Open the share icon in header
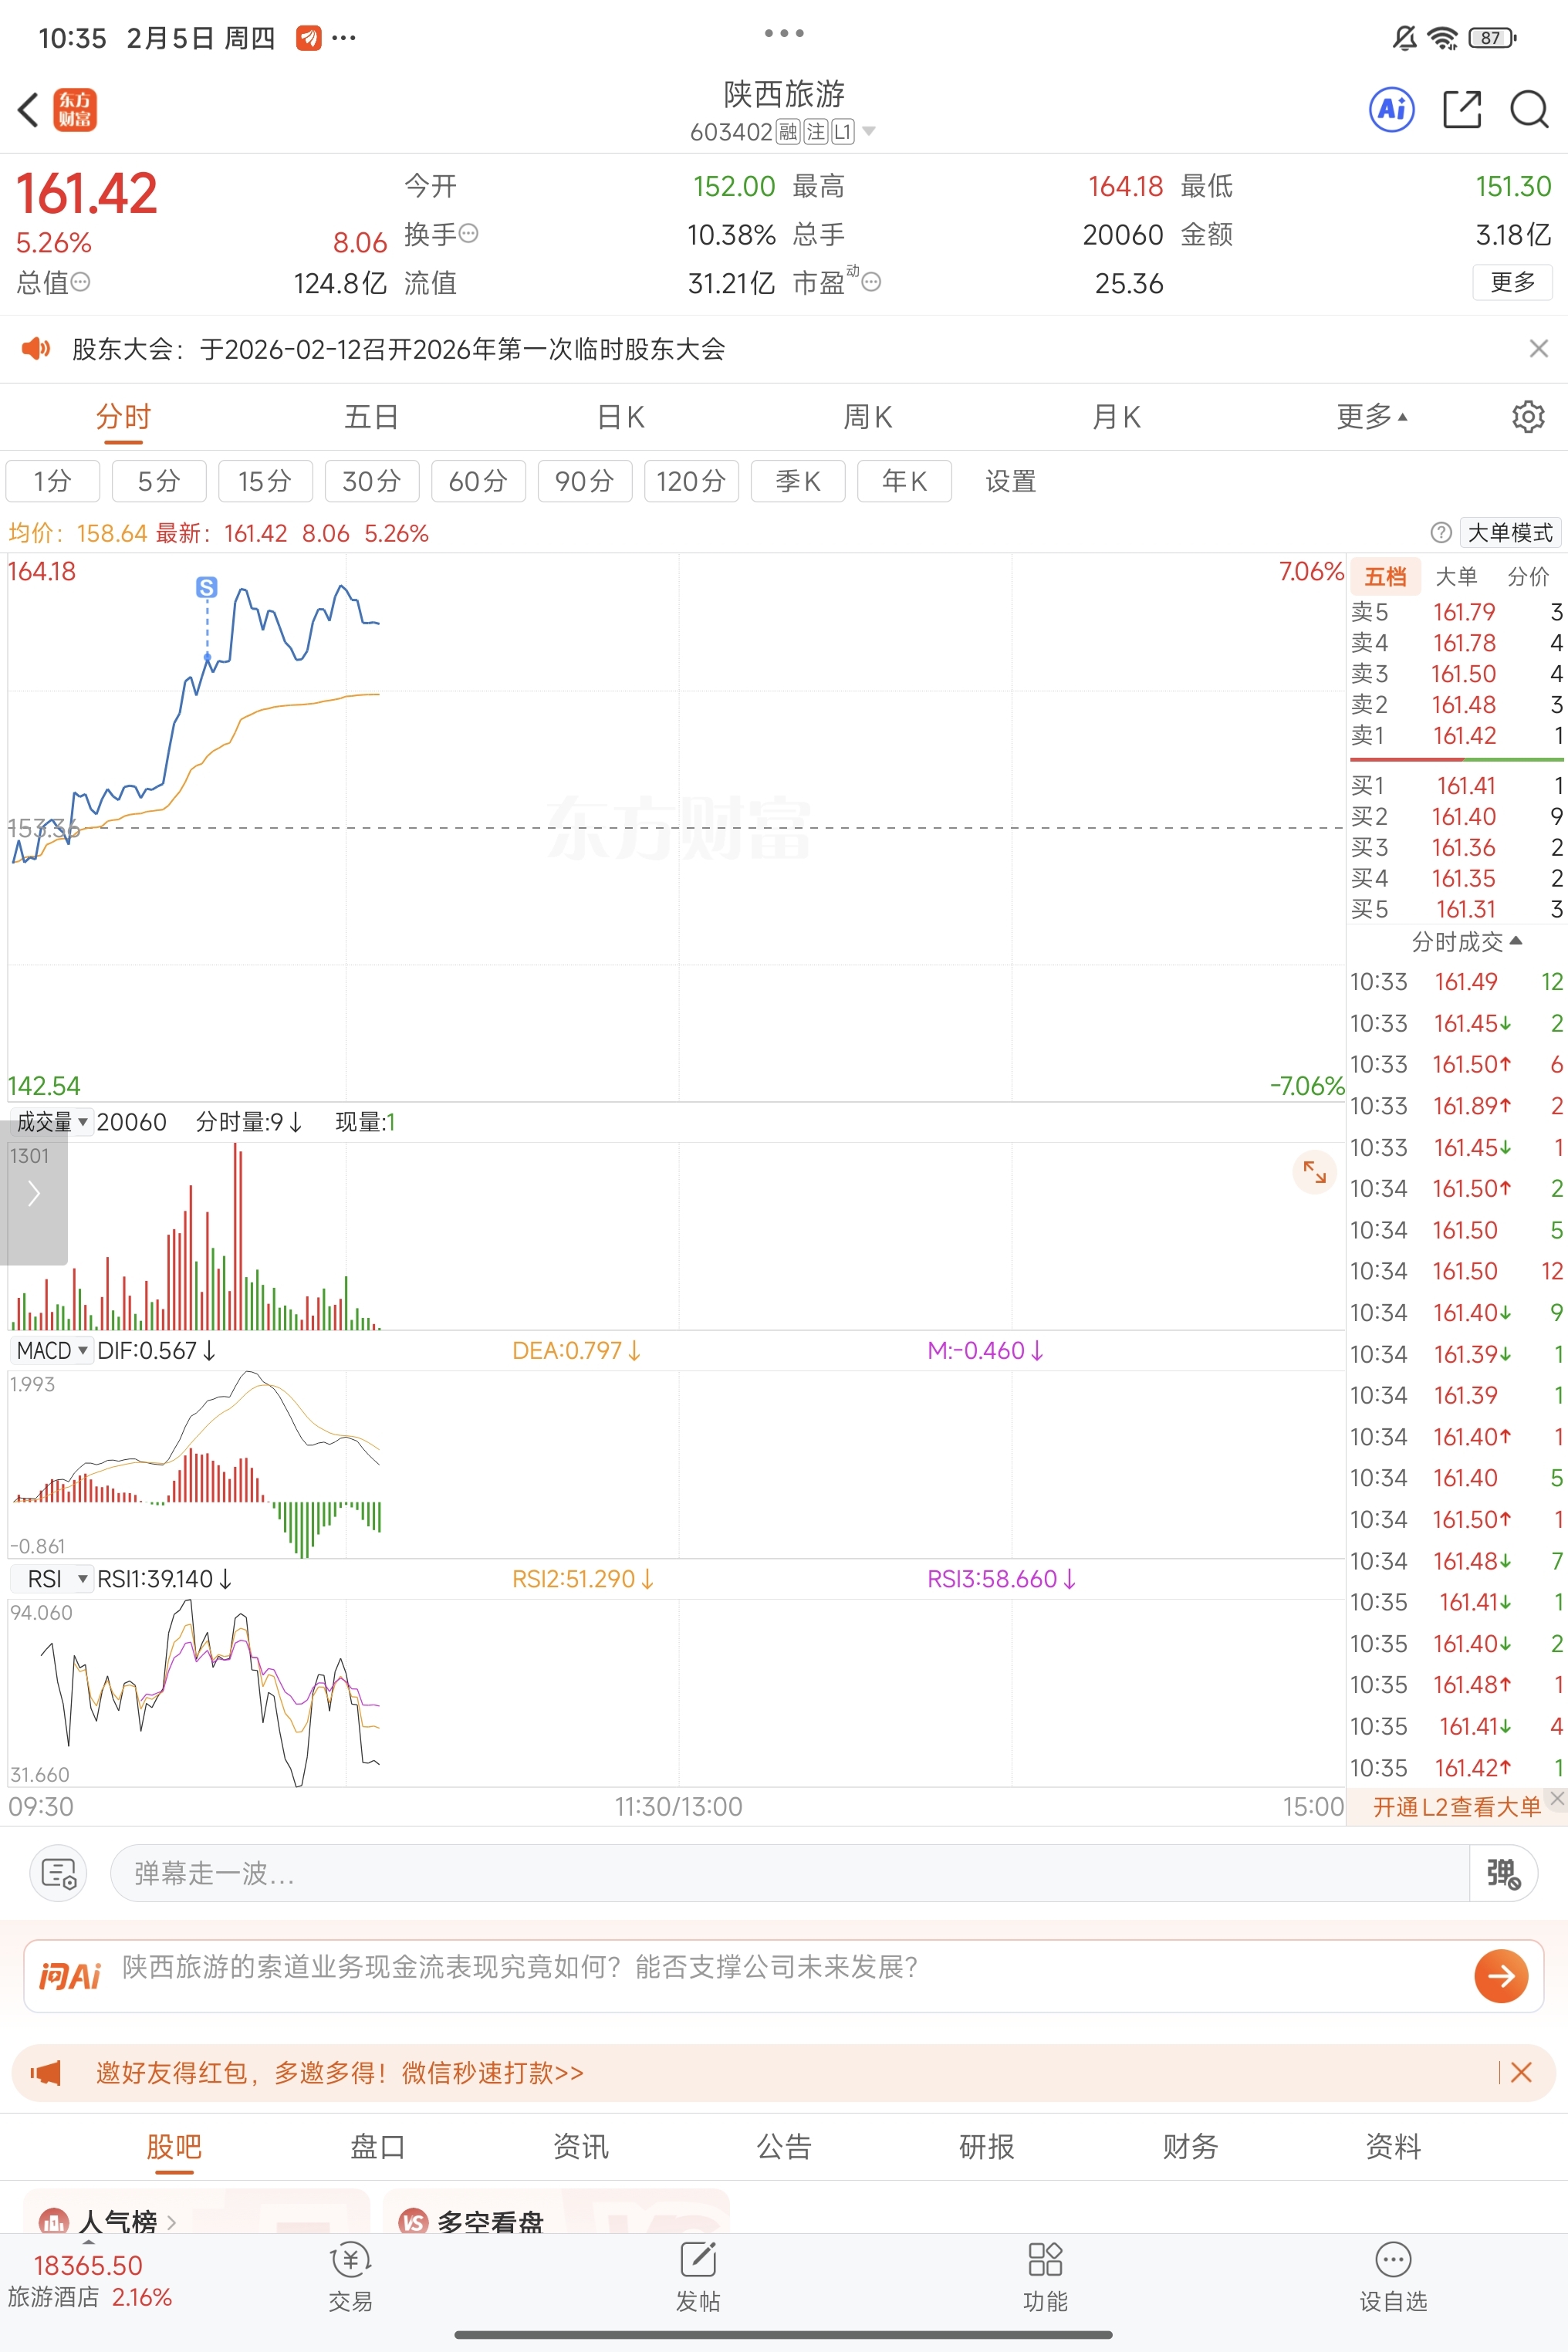Viewport: 1568px width, 2352px height. (x=1461, y=109)
